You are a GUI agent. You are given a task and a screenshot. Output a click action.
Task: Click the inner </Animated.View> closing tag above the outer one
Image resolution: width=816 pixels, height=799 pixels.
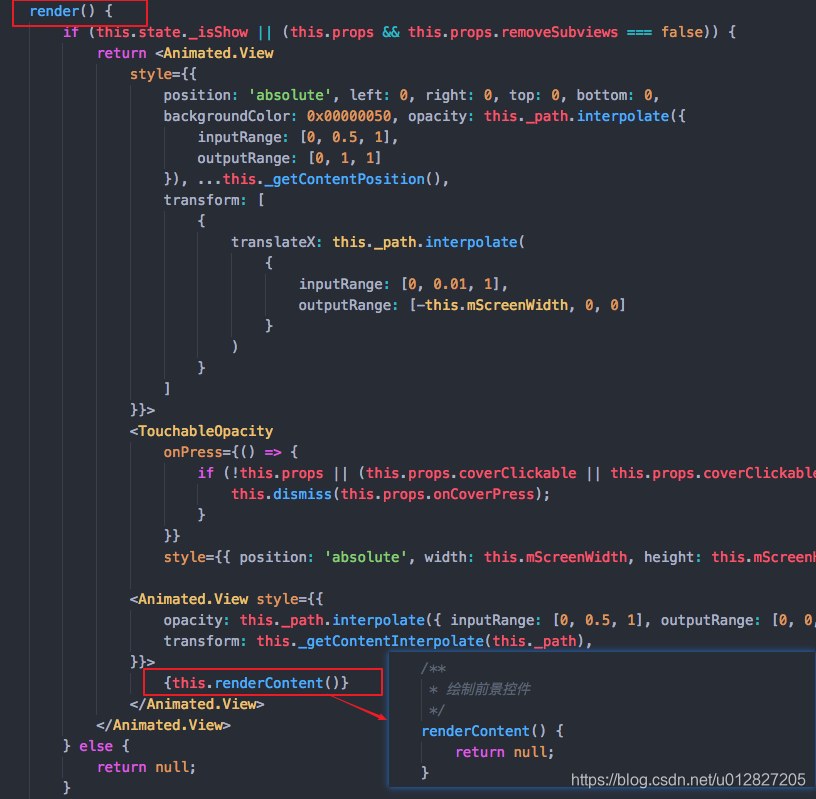(x=197, y=704)
